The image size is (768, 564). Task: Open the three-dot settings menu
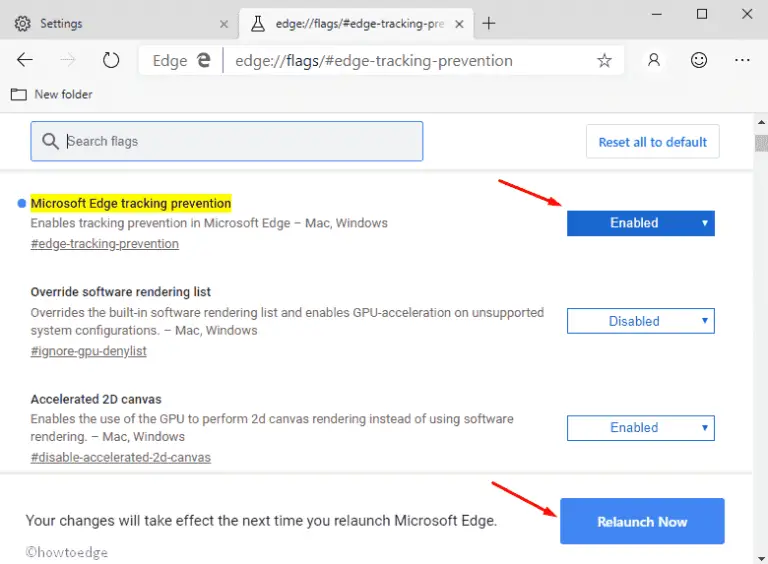pos(742,60)
